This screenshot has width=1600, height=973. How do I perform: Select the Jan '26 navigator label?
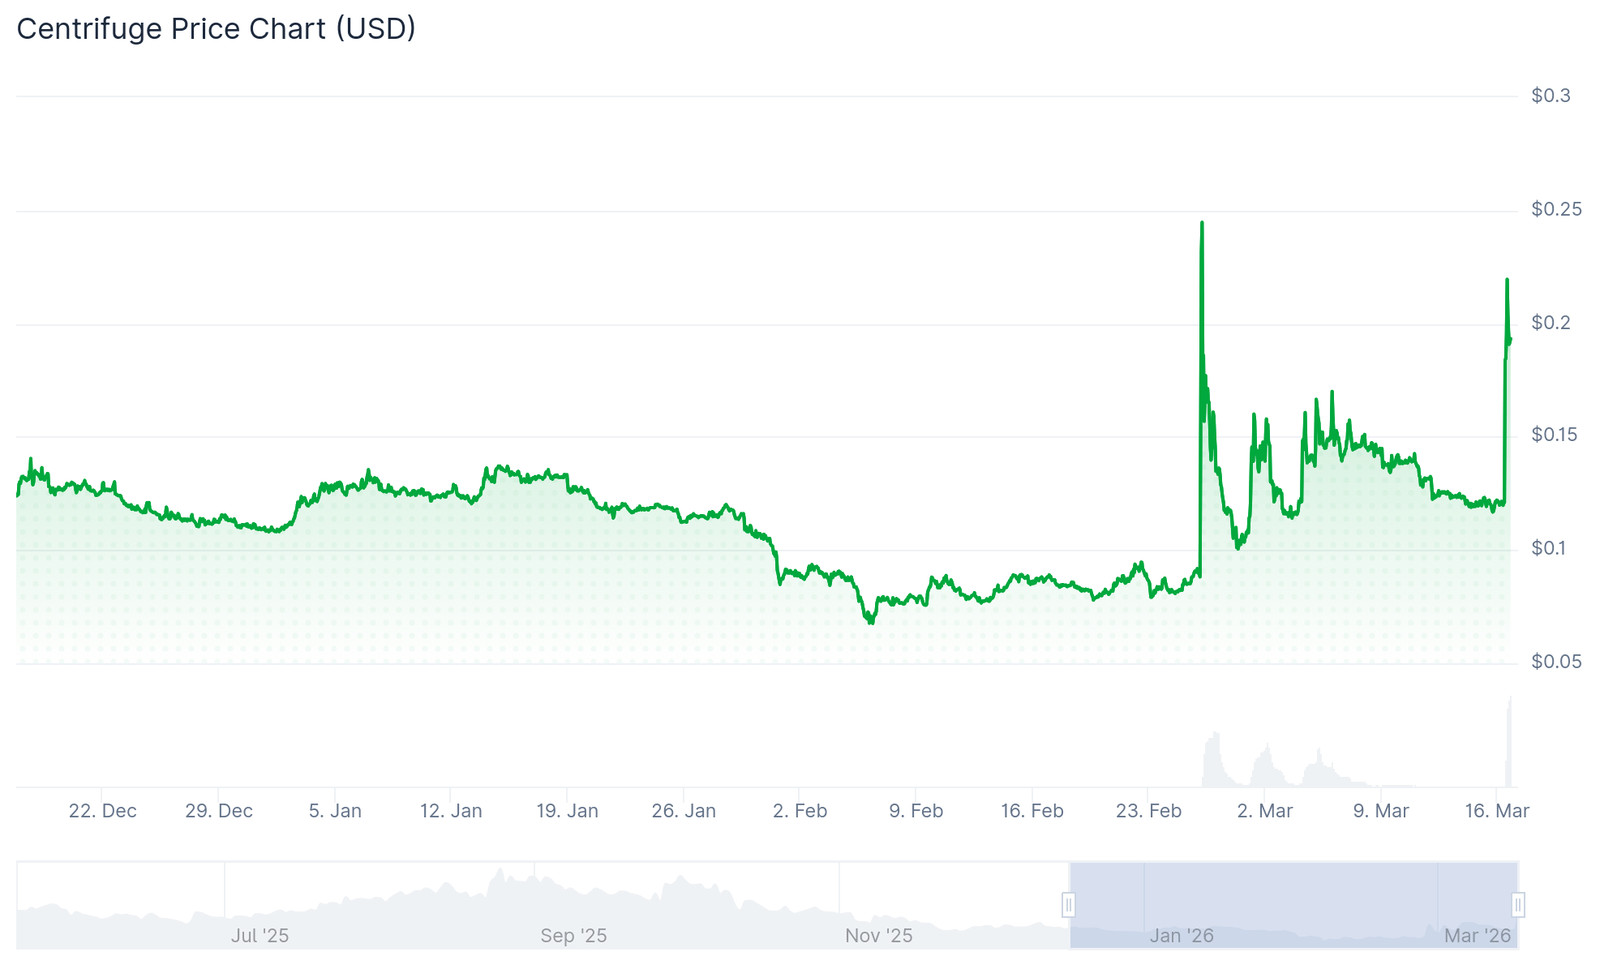1181,936
